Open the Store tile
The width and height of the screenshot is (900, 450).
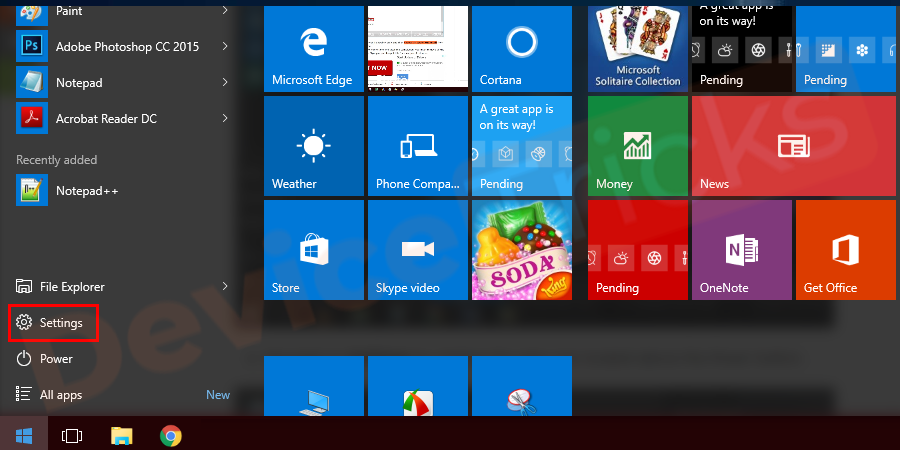313,250
